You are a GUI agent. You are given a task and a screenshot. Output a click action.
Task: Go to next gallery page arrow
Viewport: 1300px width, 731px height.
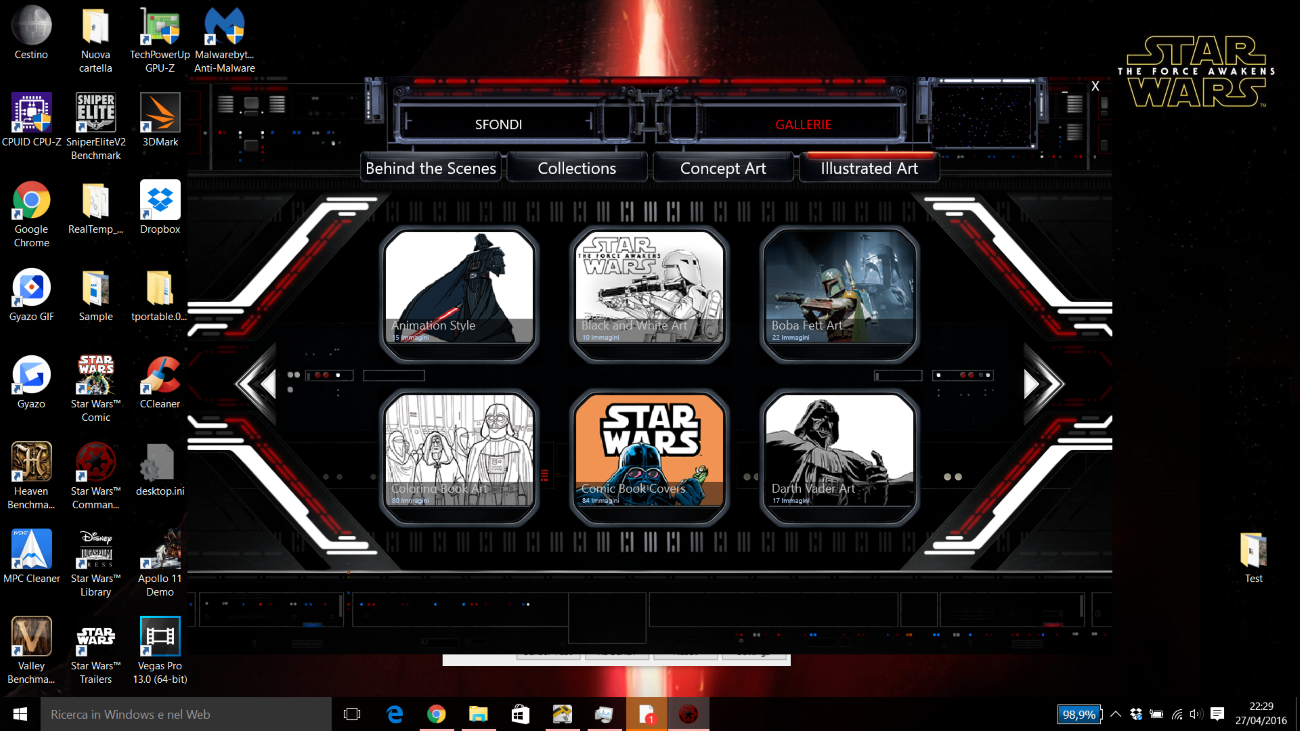pyautogui.click(x=1042, y=384)
